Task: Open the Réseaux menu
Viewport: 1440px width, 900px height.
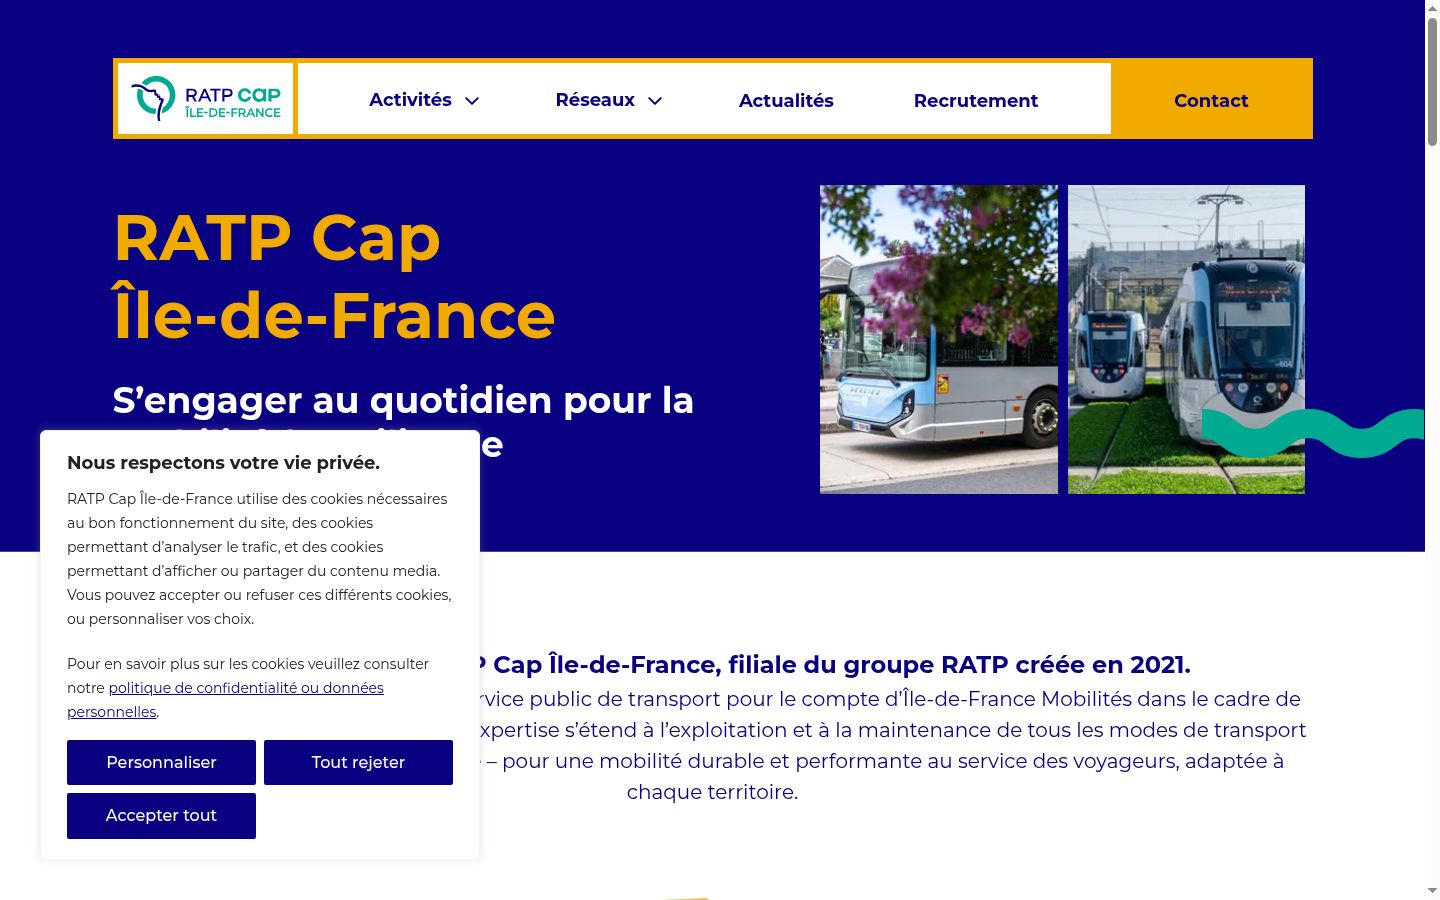Action: (x=595, y=100)
